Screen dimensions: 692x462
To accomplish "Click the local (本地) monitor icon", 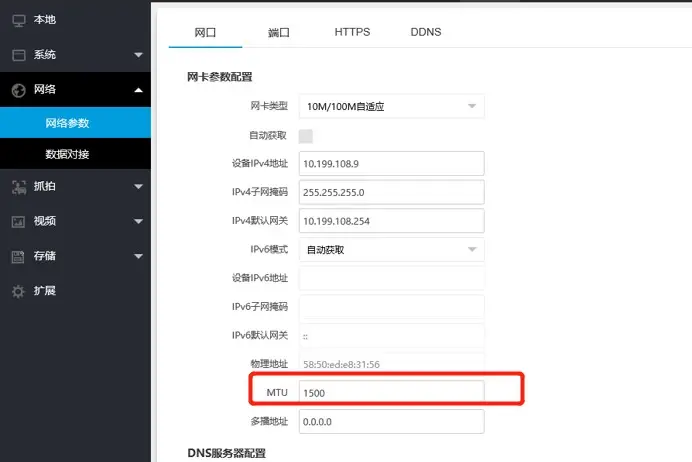I will point(17,19).
